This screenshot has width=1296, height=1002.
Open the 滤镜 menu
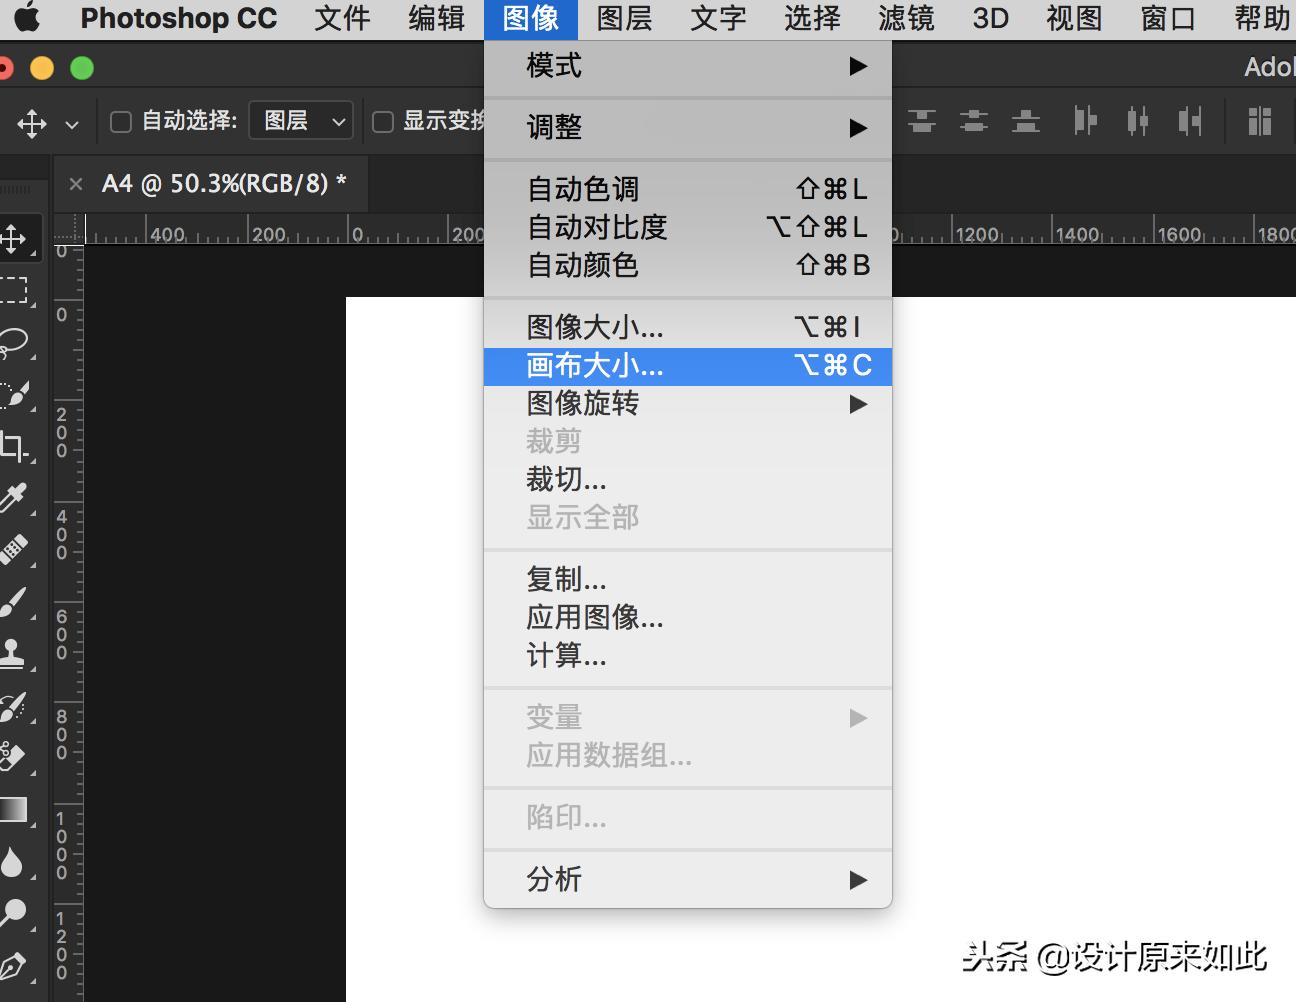[905, 18]
